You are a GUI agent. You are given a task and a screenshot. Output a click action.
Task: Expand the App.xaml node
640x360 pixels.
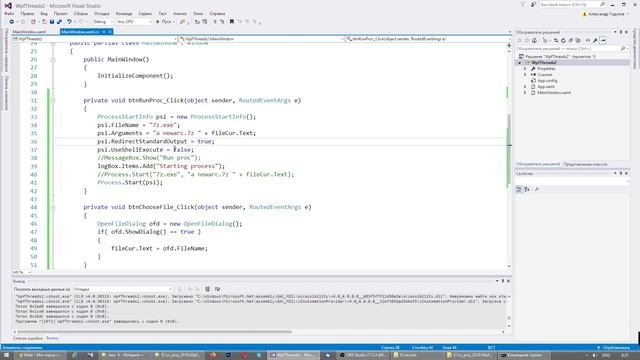coord(525,87)
